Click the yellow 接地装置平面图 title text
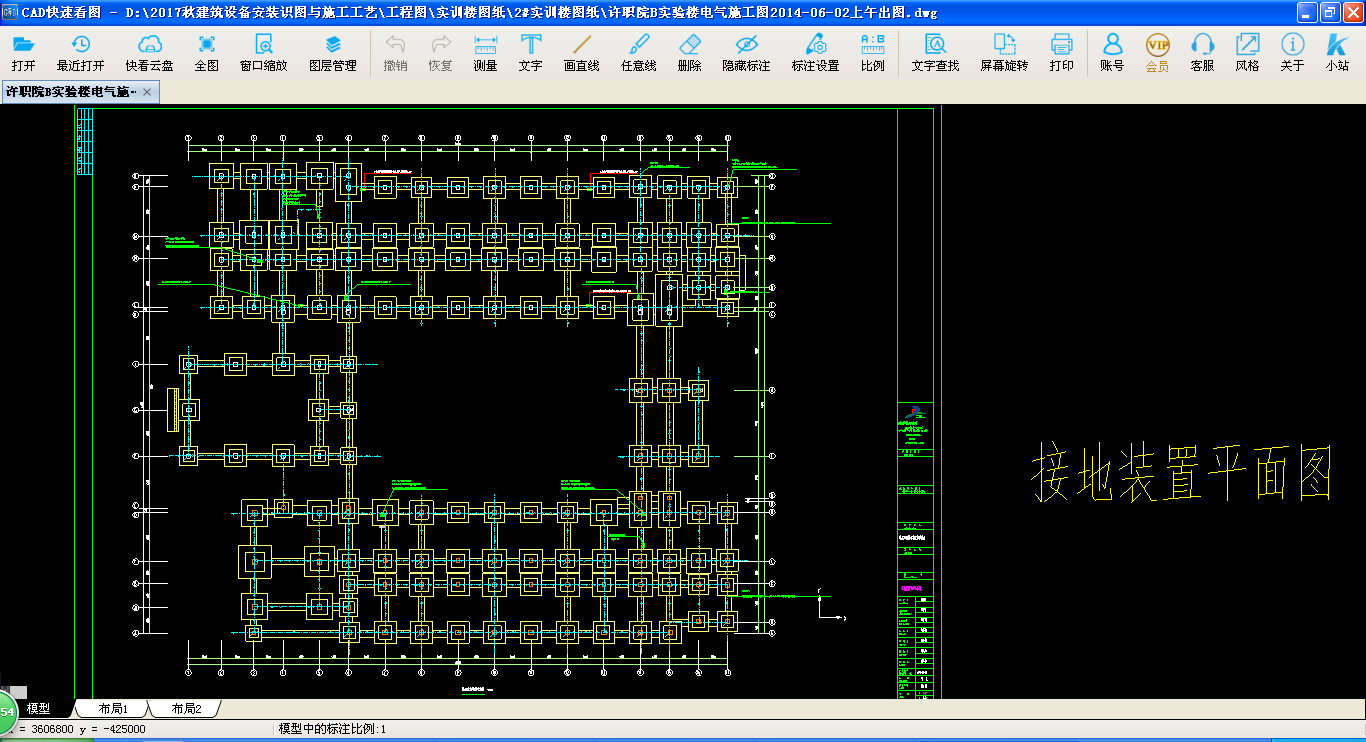 click(1181, 474)
